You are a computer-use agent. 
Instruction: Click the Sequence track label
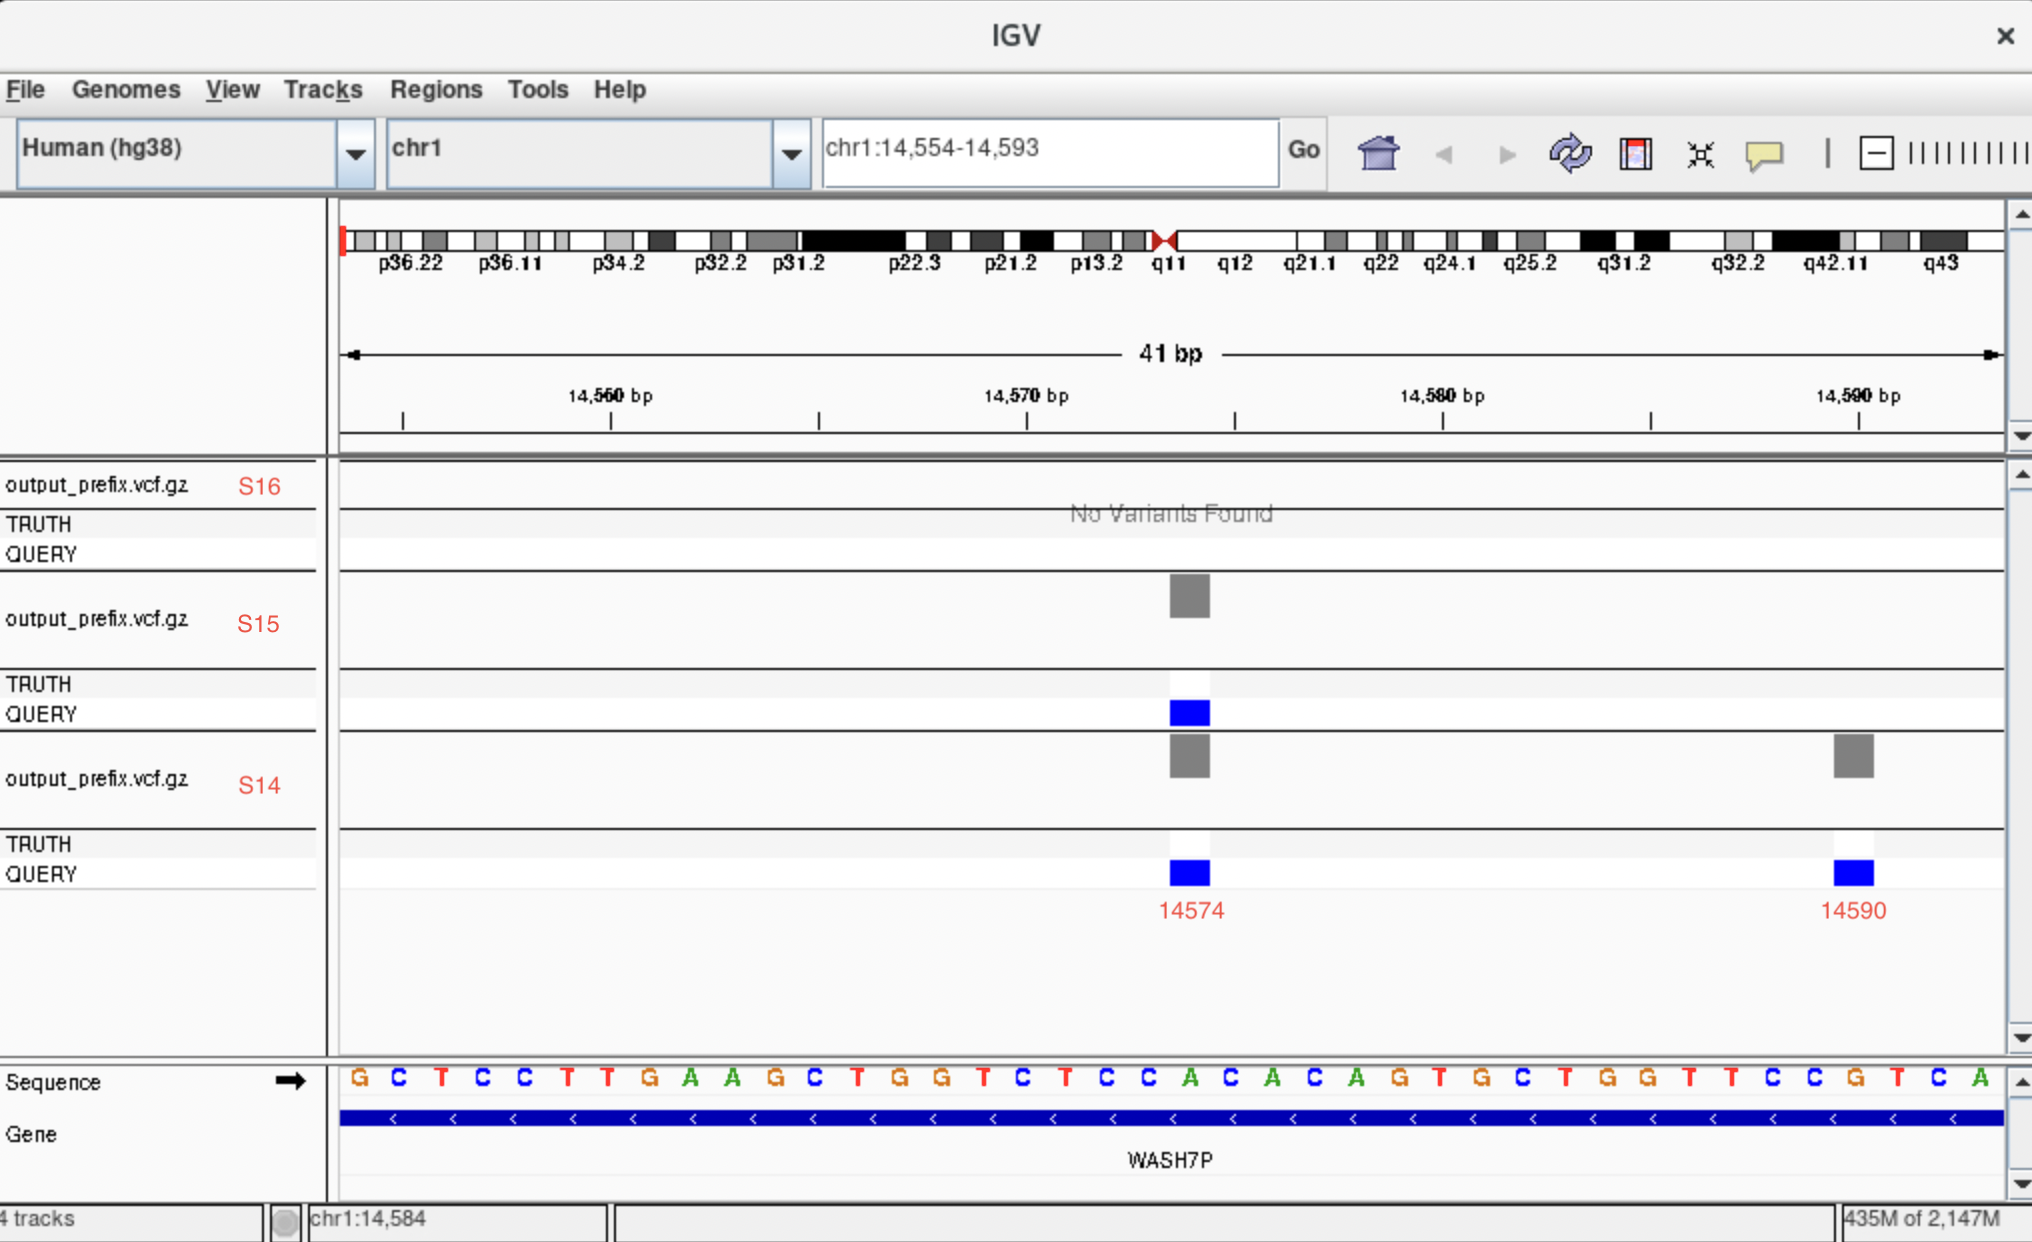tap(53, 1082)
